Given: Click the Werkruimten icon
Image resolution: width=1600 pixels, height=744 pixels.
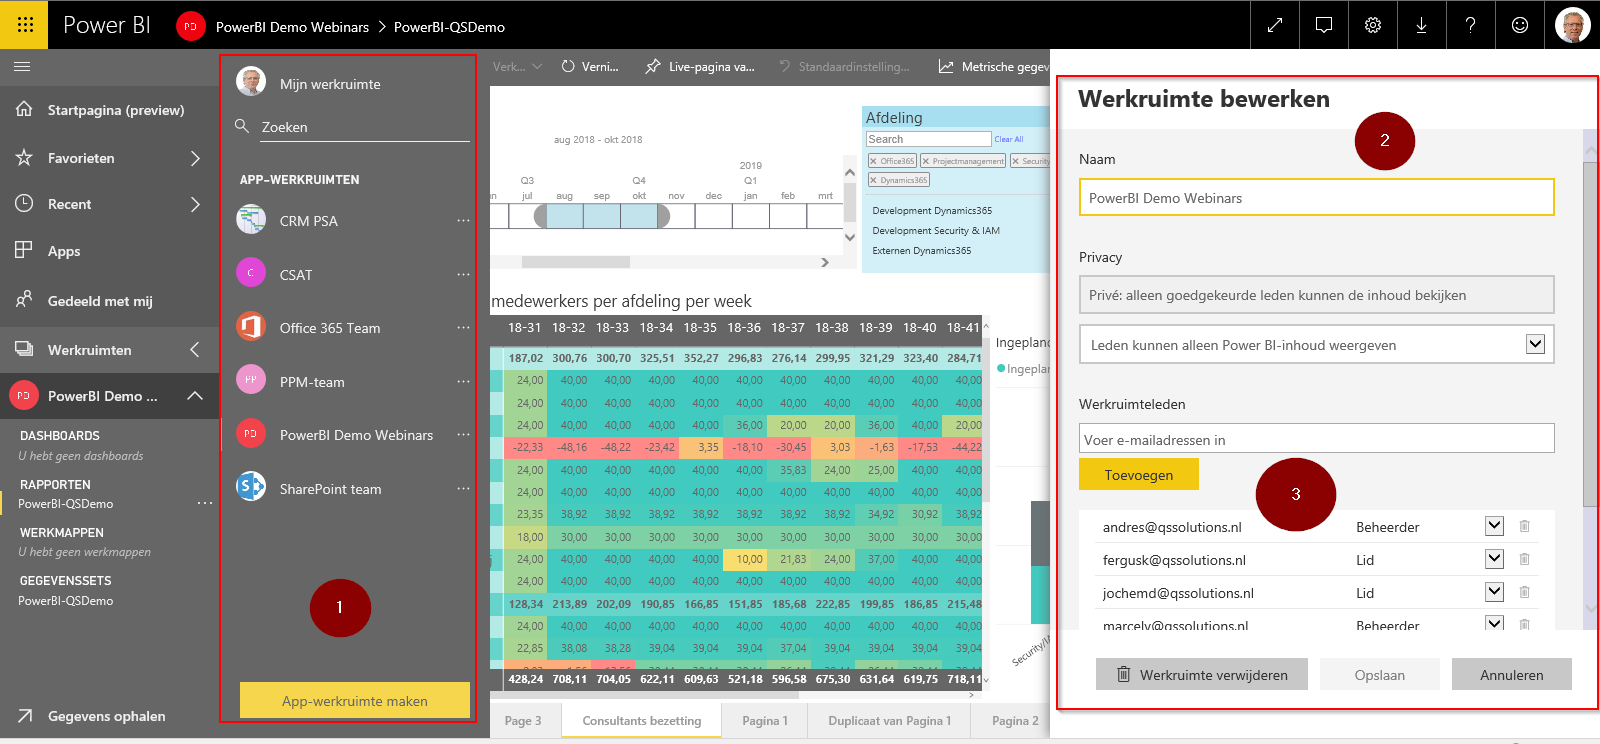Looking at the screenshot, I should click(x=25, y=349).
